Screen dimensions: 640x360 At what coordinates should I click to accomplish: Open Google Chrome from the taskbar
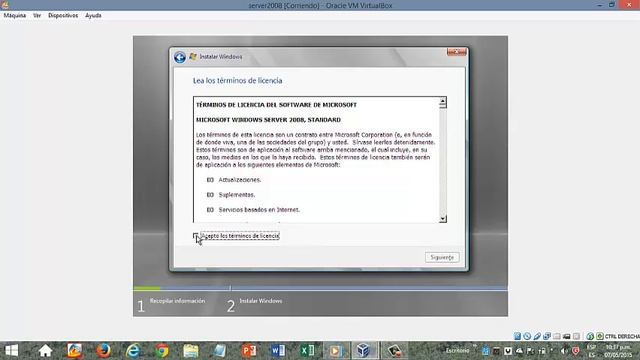pyautogui.click(x=162, y=351)
